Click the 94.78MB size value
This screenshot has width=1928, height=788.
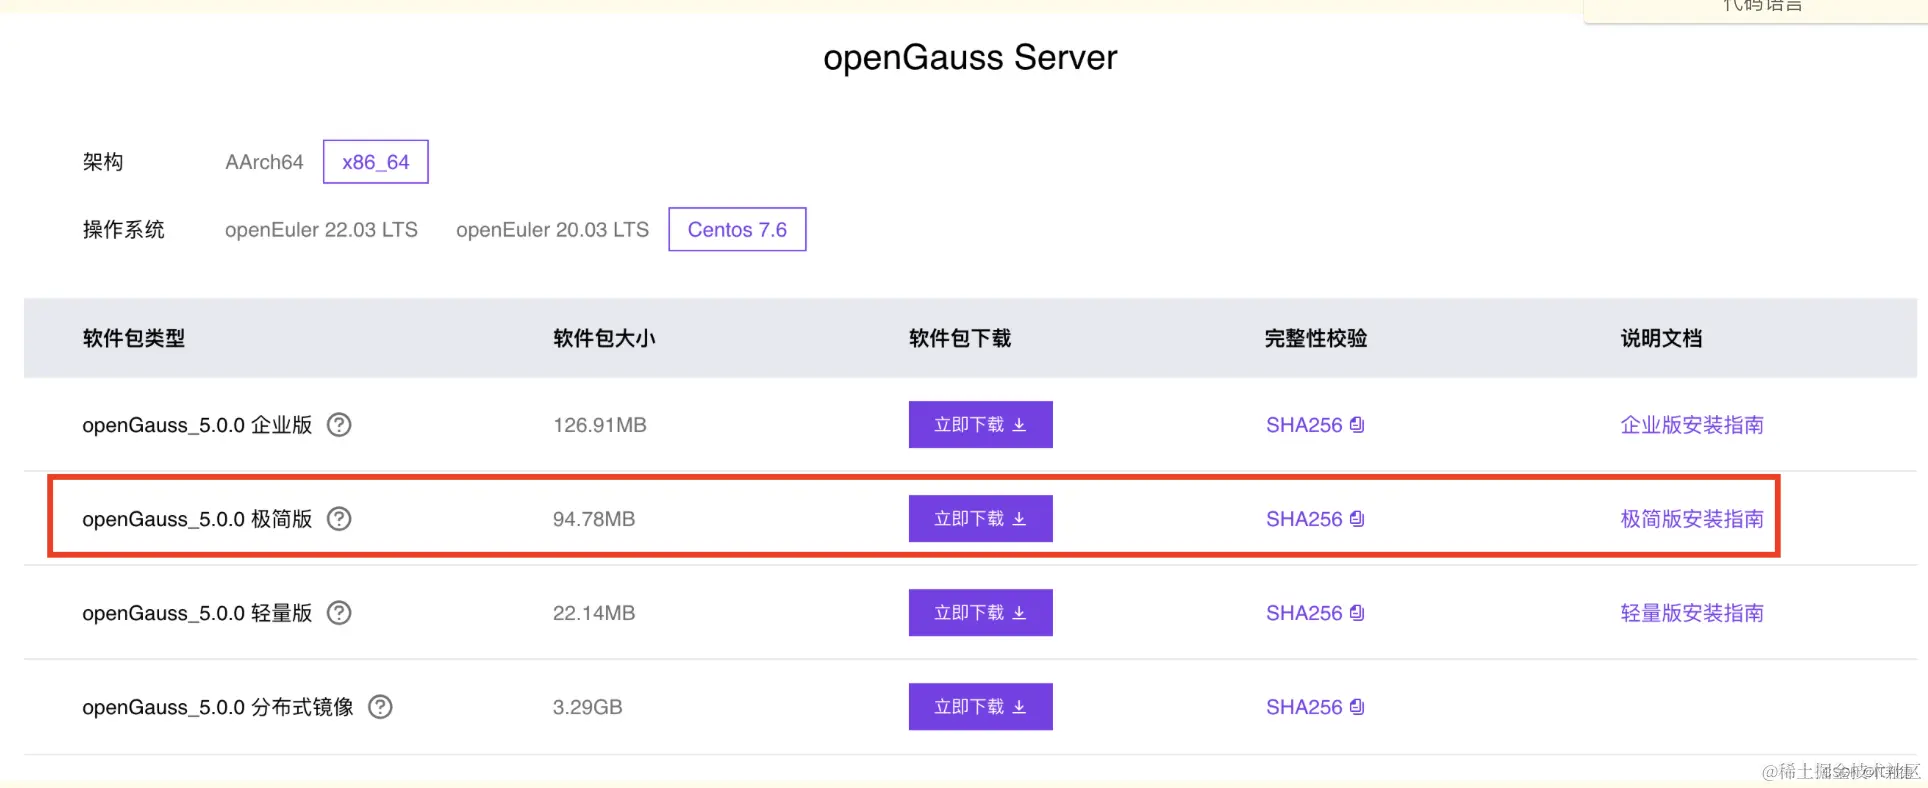tap(594, 519)
